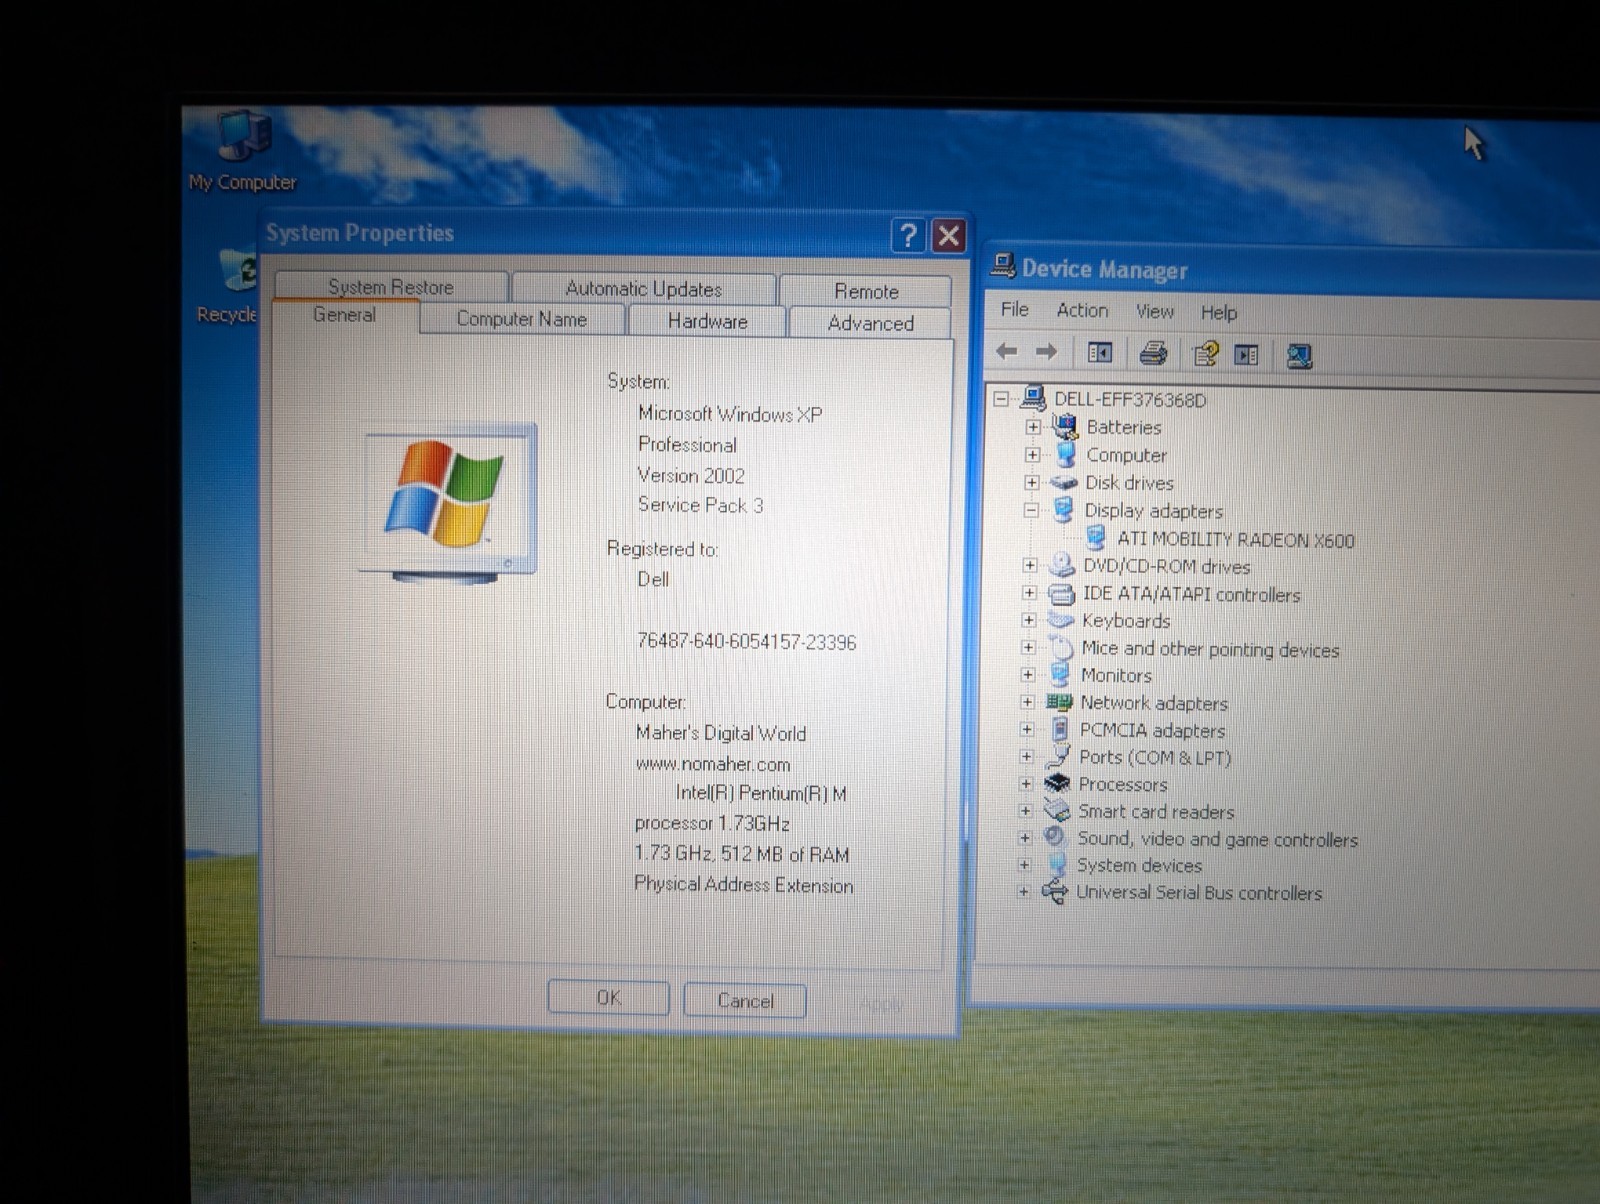Expand the DVD/CD-ROM drives node

tap(1029, 566)
